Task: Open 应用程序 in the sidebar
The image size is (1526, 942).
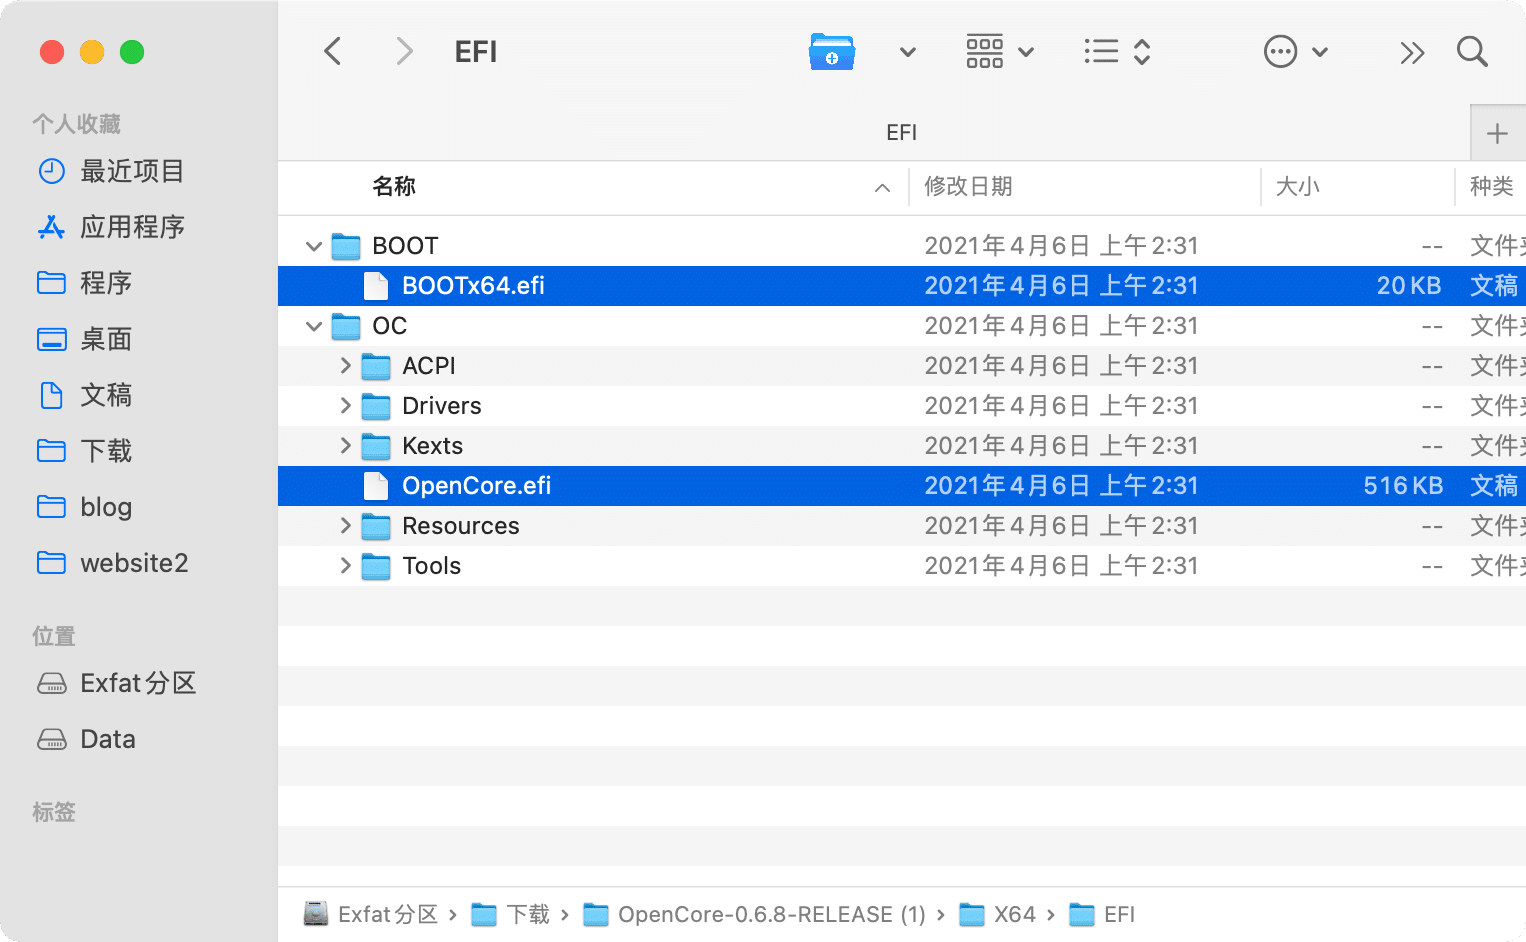Action: pos(132,227)
